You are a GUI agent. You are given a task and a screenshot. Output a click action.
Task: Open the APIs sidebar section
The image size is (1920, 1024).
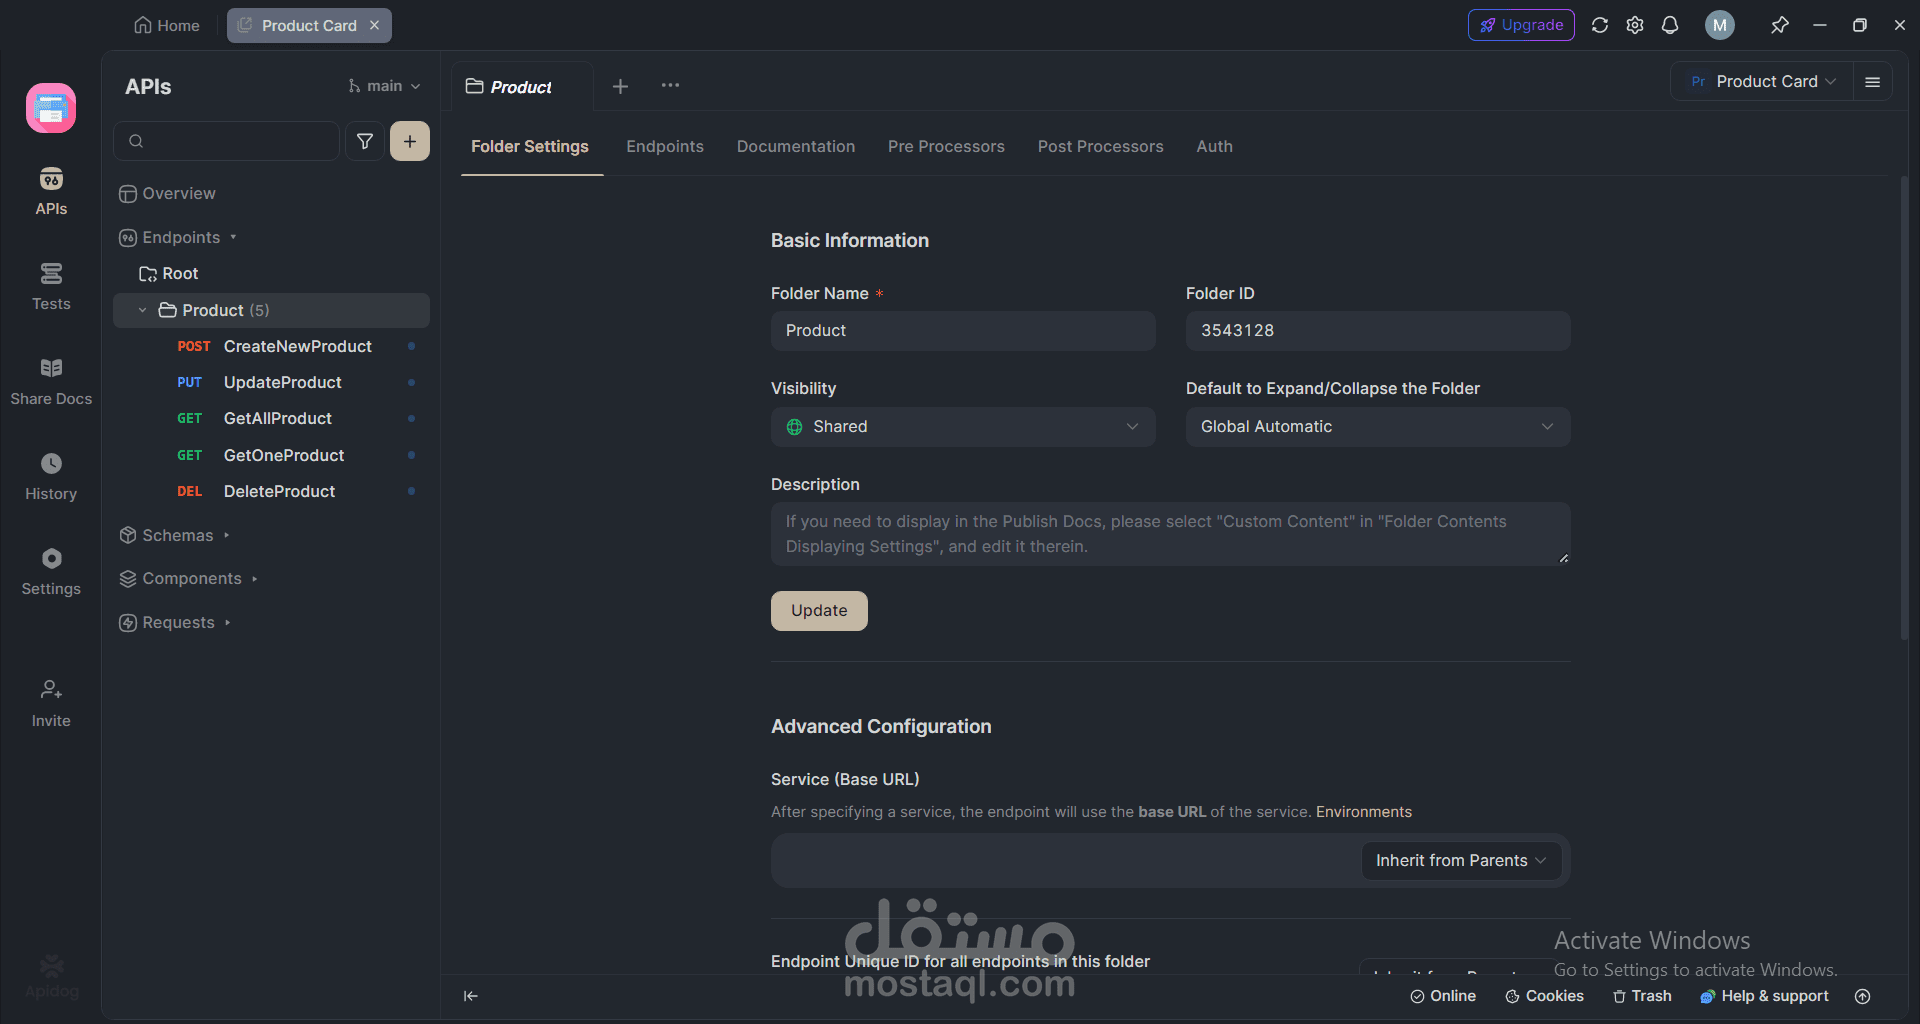click(x=51, y=191)
